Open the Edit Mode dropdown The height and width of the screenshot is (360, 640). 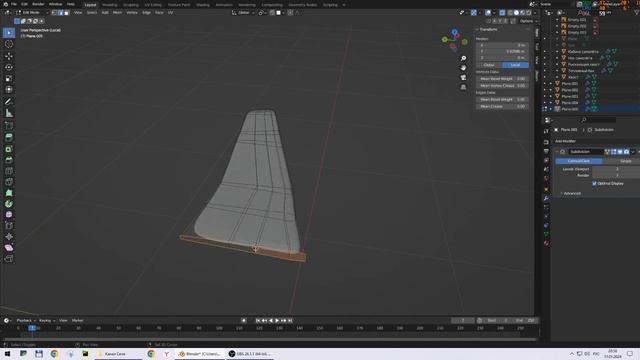click(x=32, y=13)
